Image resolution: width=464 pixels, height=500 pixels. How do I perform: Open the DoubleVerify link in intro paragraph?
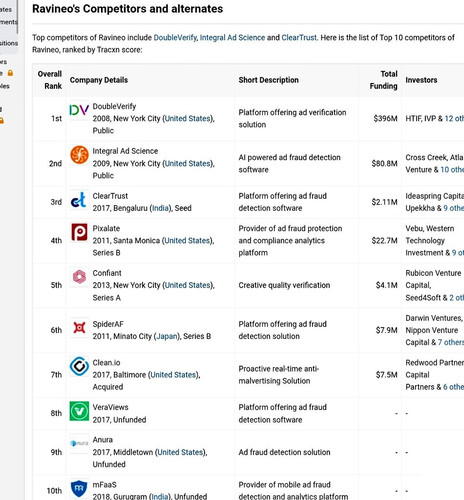click(x=175, y=38)
